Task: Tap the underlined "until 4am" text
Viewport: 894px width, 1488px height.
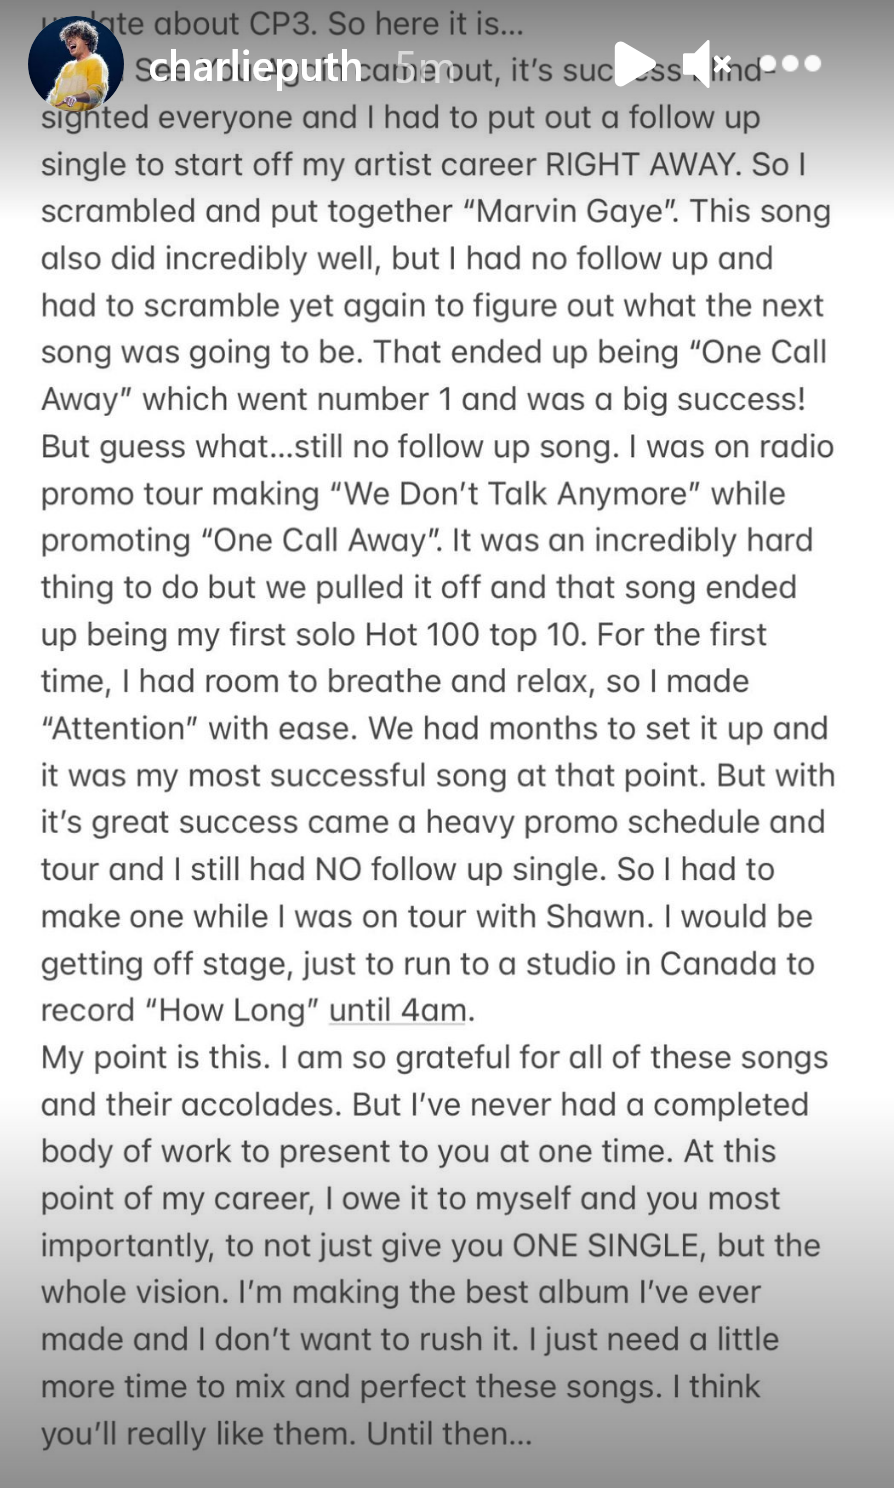Action: tap(397, 1010)
